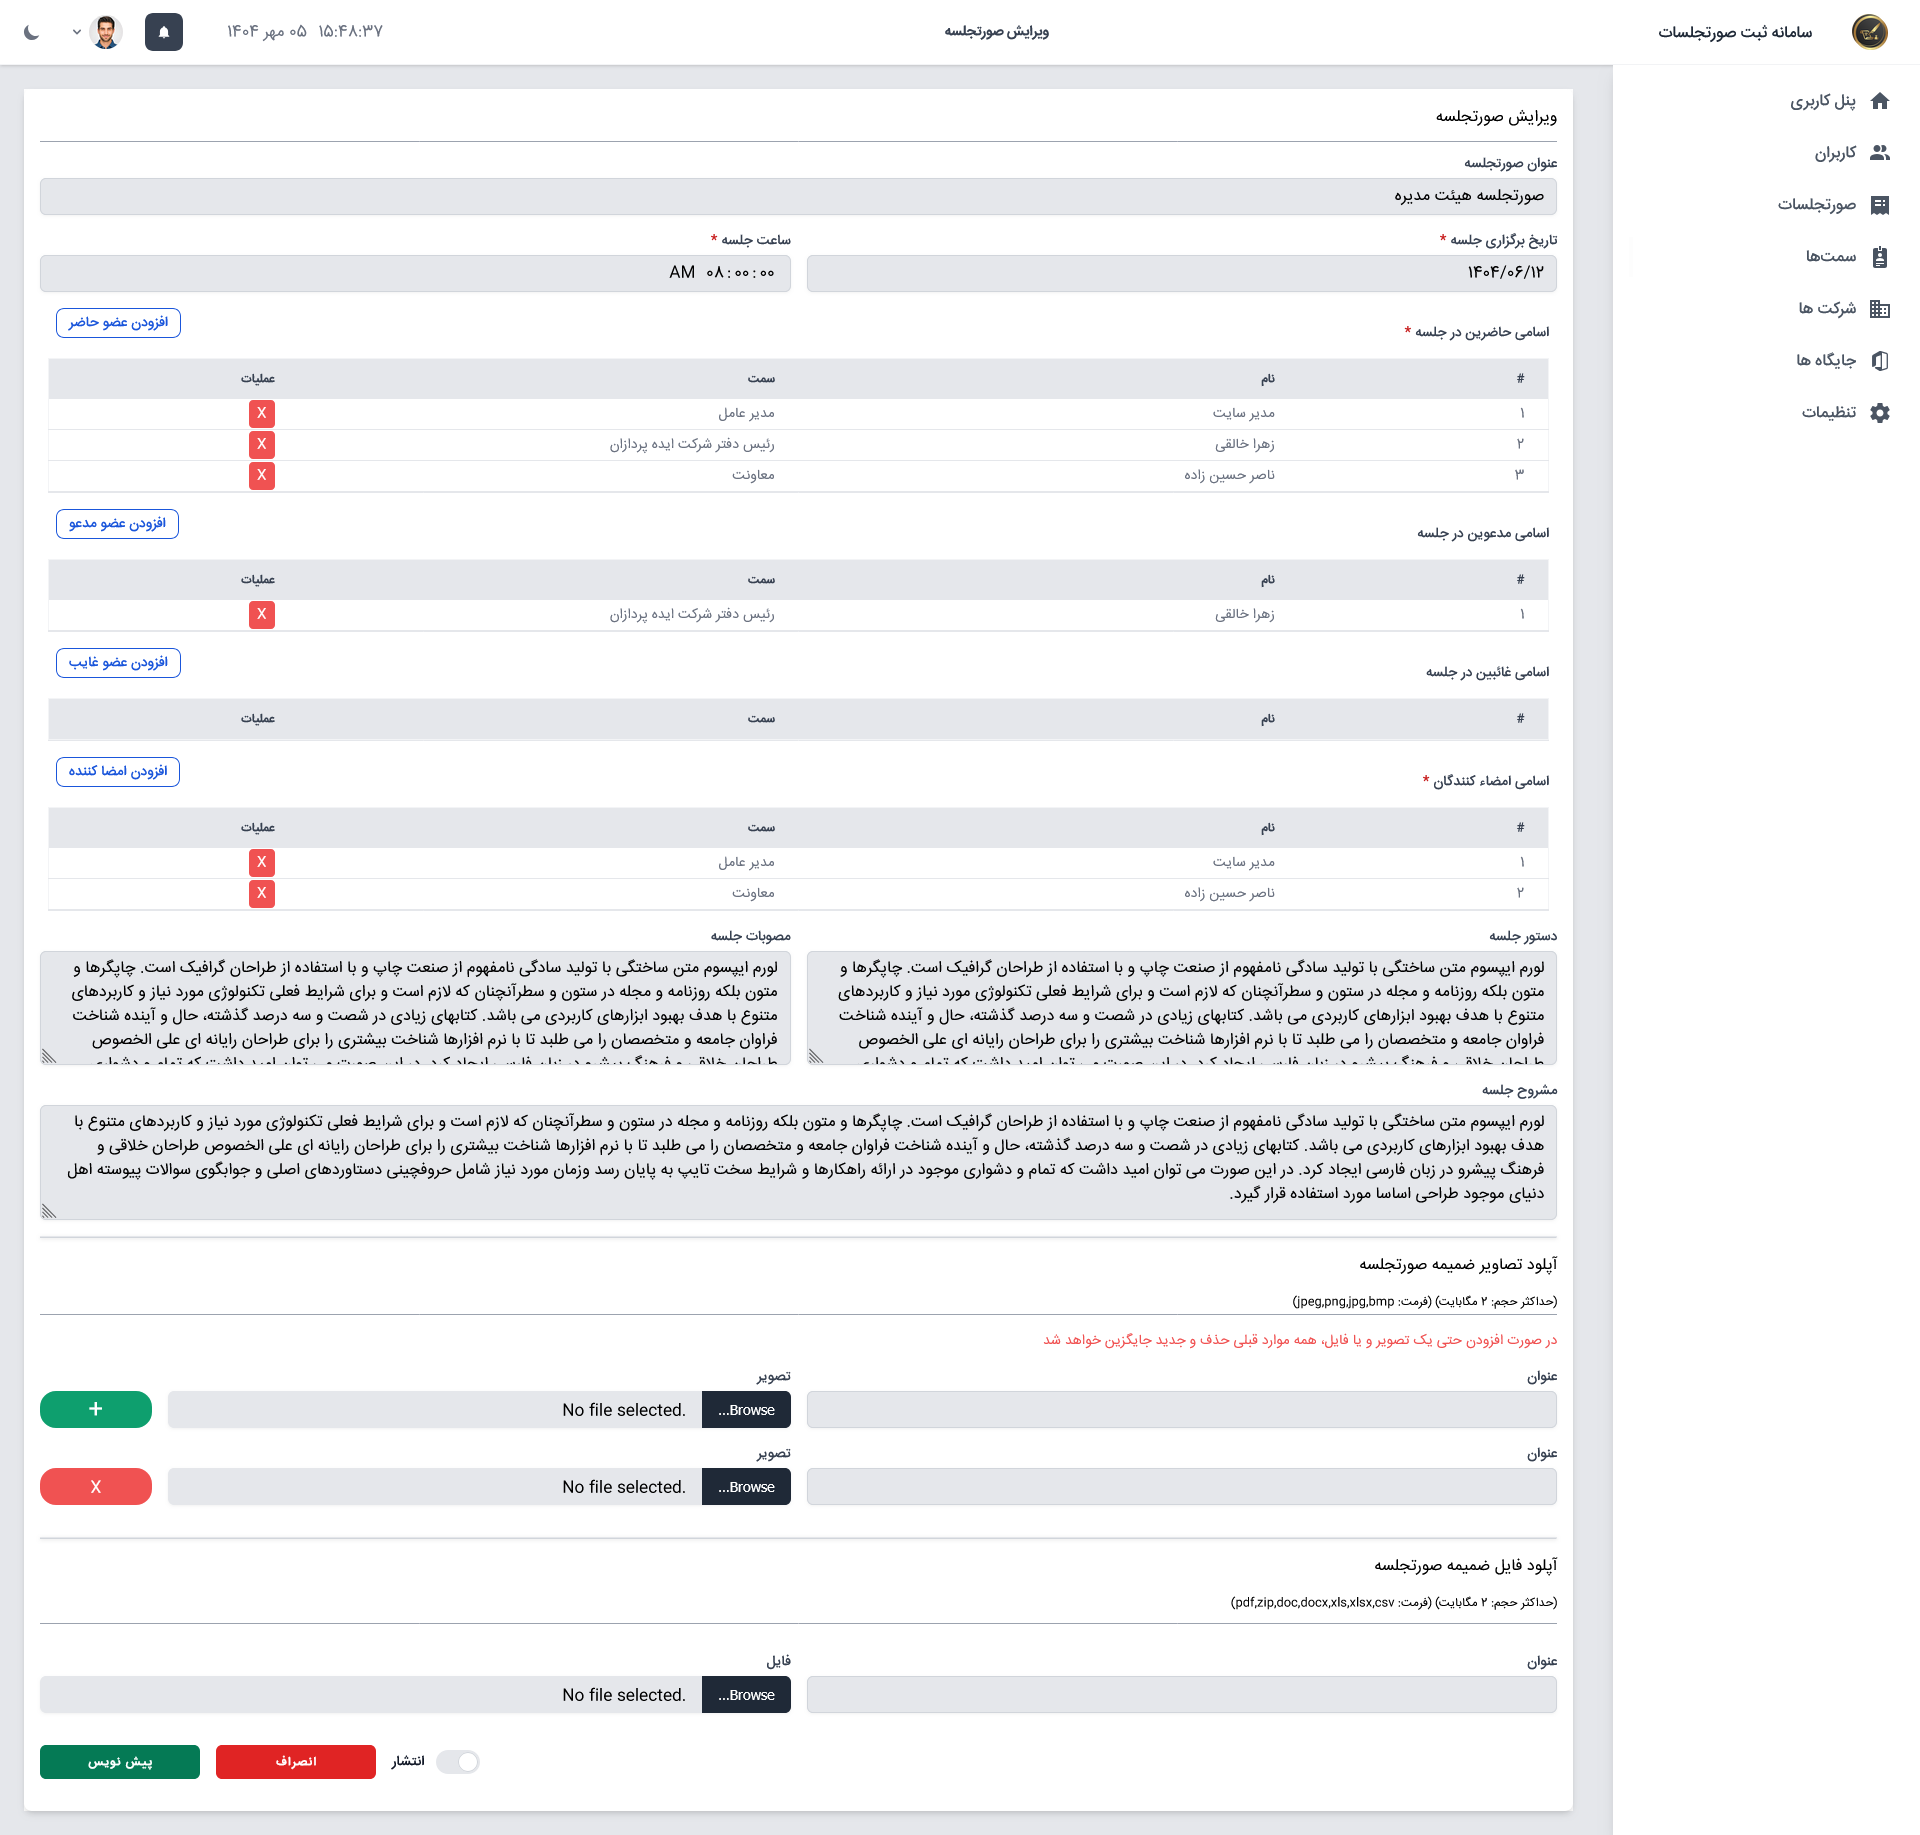This screenshot has height=1835, width=1920.
Task: Click the جایگاه ها icon in sidebar
Action: point(1880,361)
